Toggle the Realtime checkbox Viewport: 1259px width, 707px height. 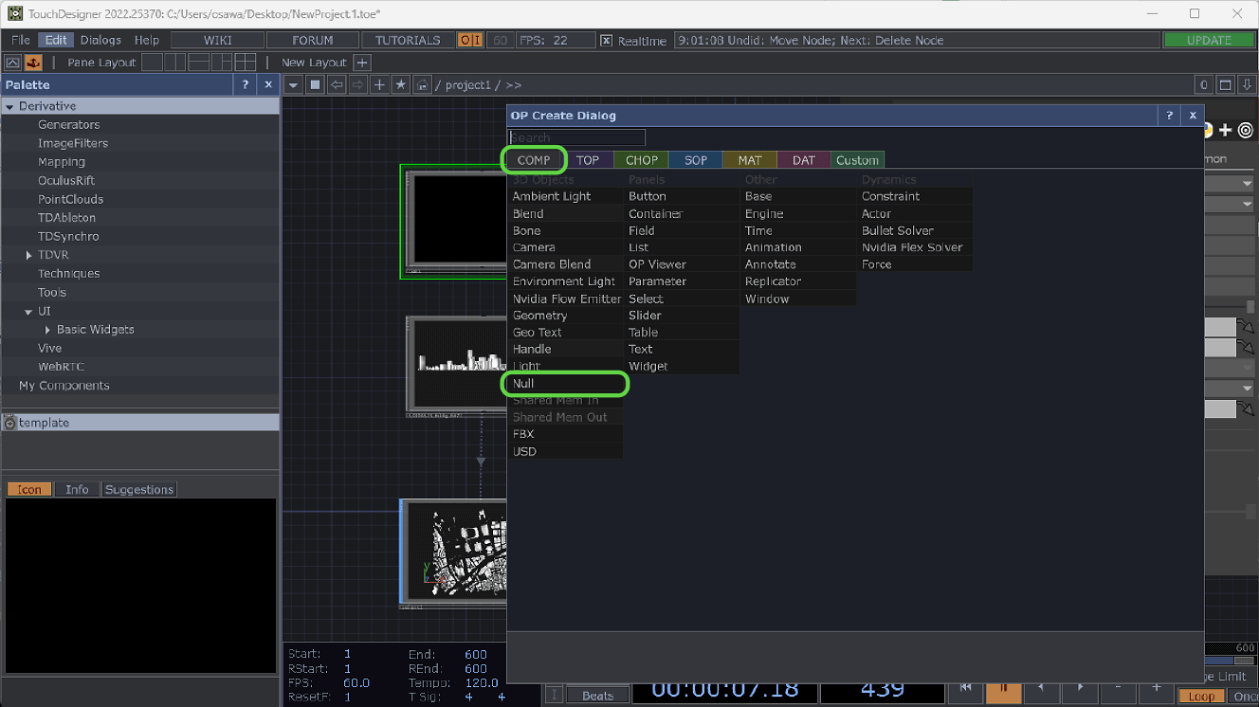coord(606,40)
